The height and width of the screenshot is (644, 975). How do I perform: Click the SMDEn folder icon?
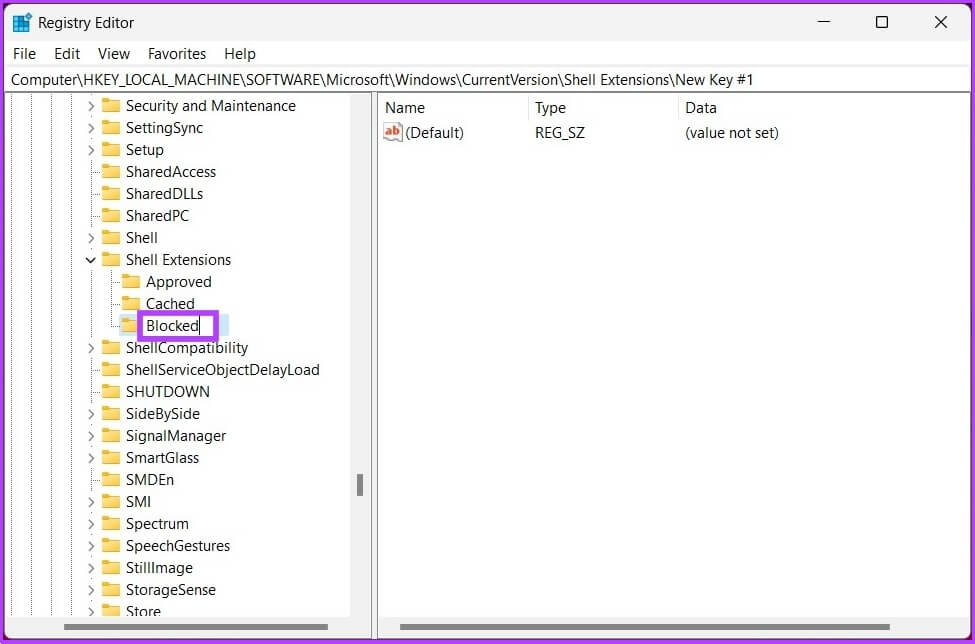111,480
